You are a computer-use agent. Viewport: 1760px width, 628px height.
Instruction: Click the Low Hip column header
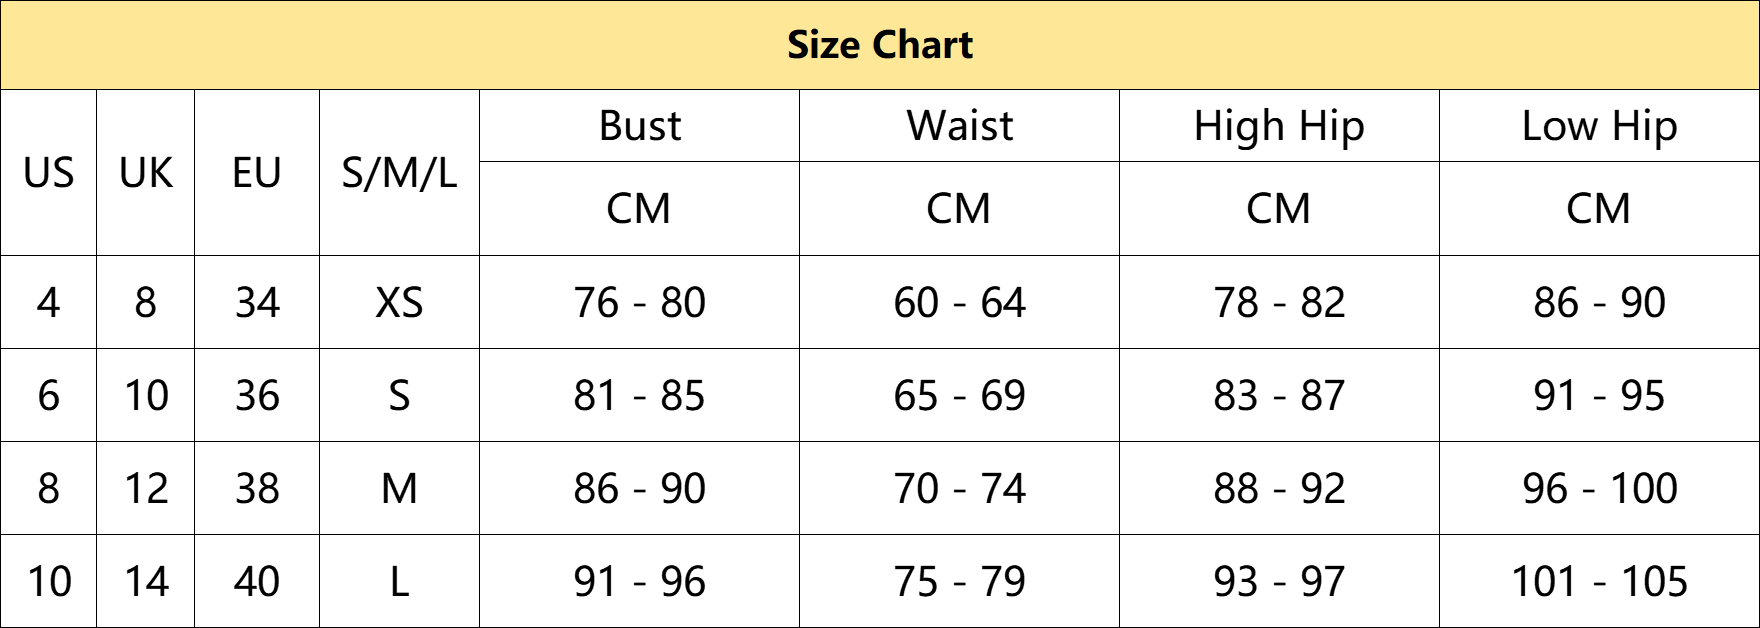coord(1599,126)
